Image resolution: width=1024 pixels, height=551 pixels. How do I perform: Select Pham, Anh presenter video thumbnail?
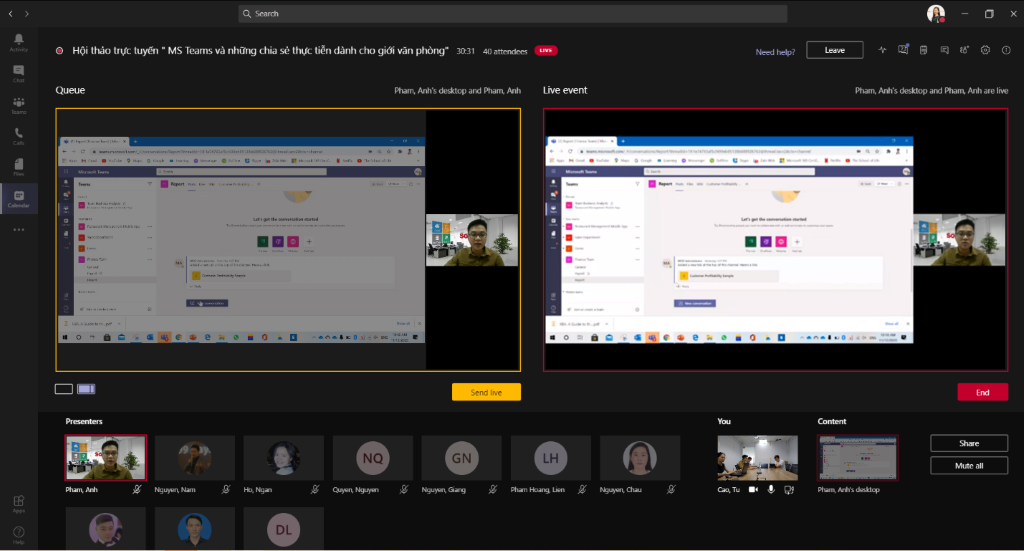click(x=106, y=458)
